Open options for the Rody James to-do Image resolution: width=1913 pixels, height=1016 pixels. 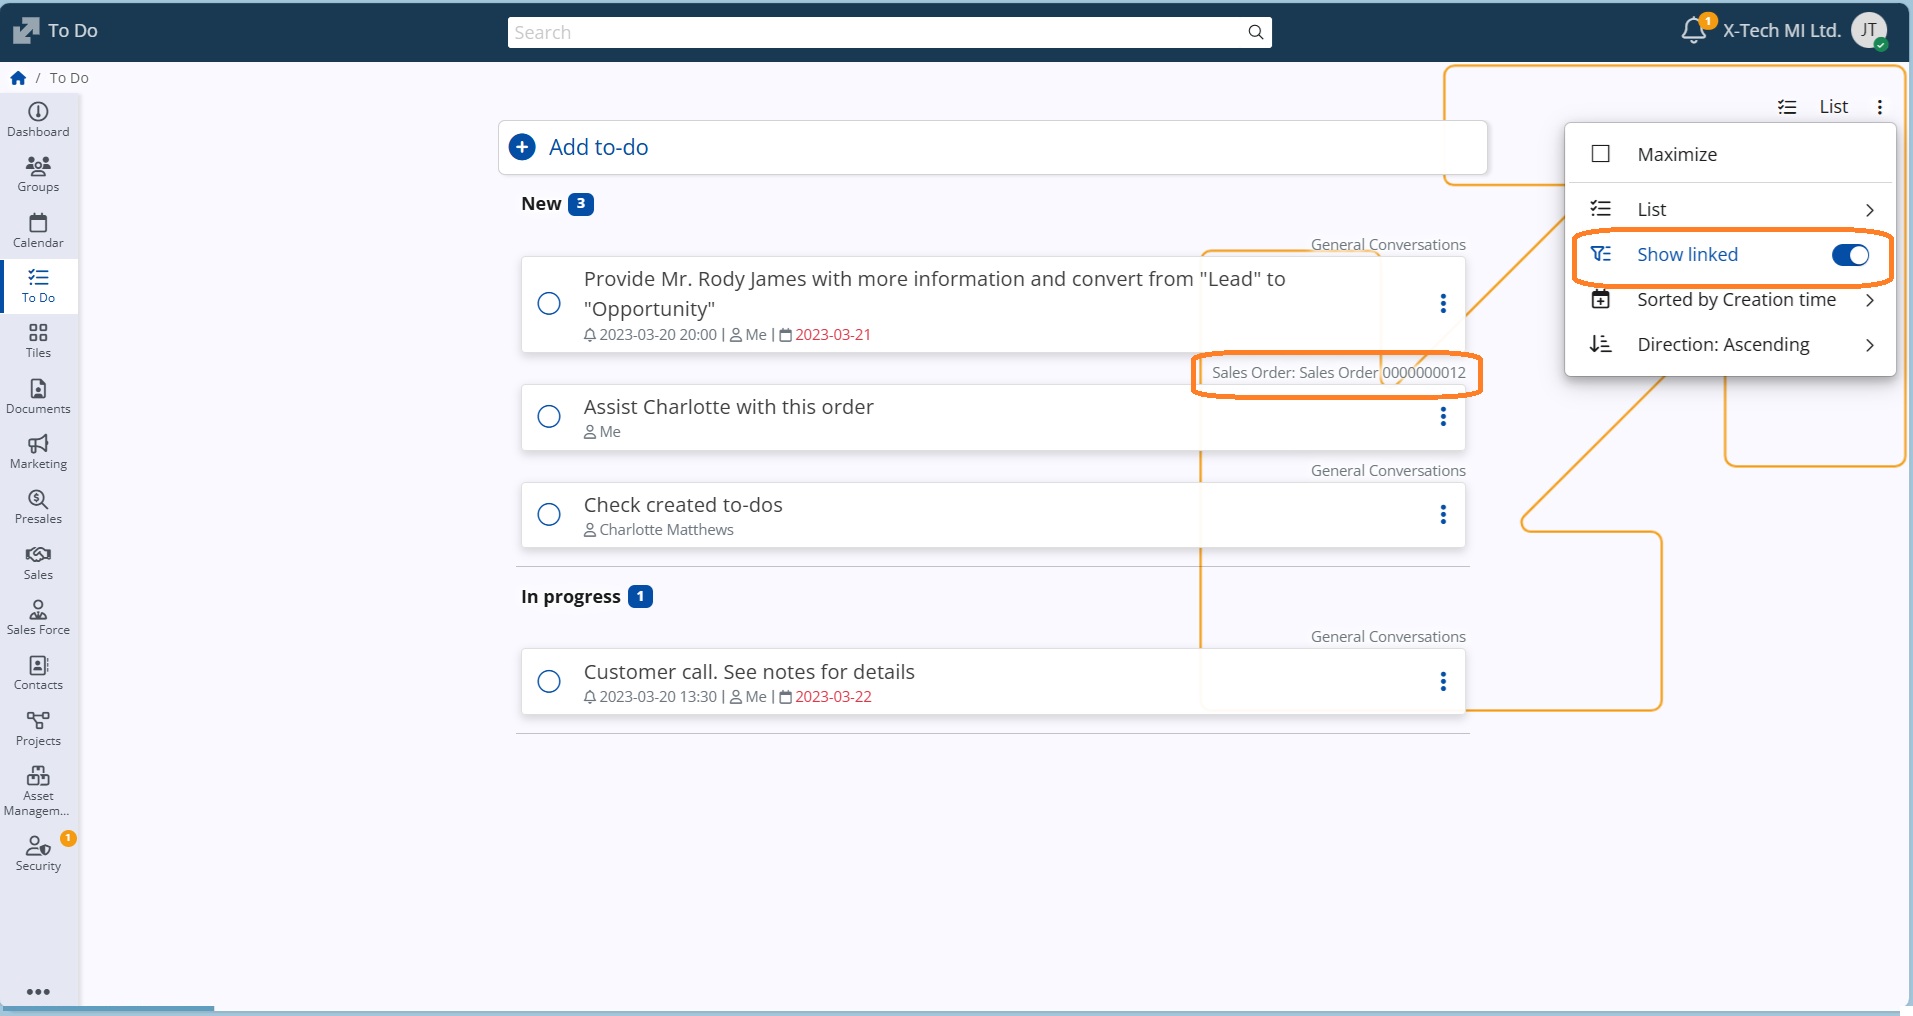(x=1443, y=303)
